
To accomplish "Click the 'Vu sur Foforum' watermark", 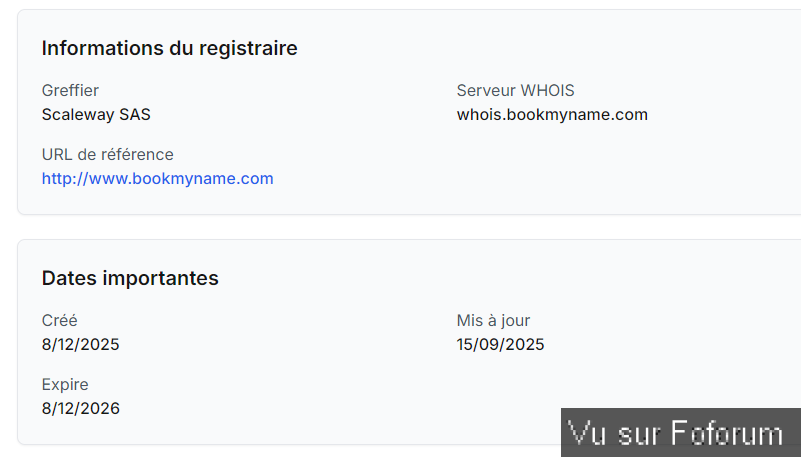I will 676,433.
